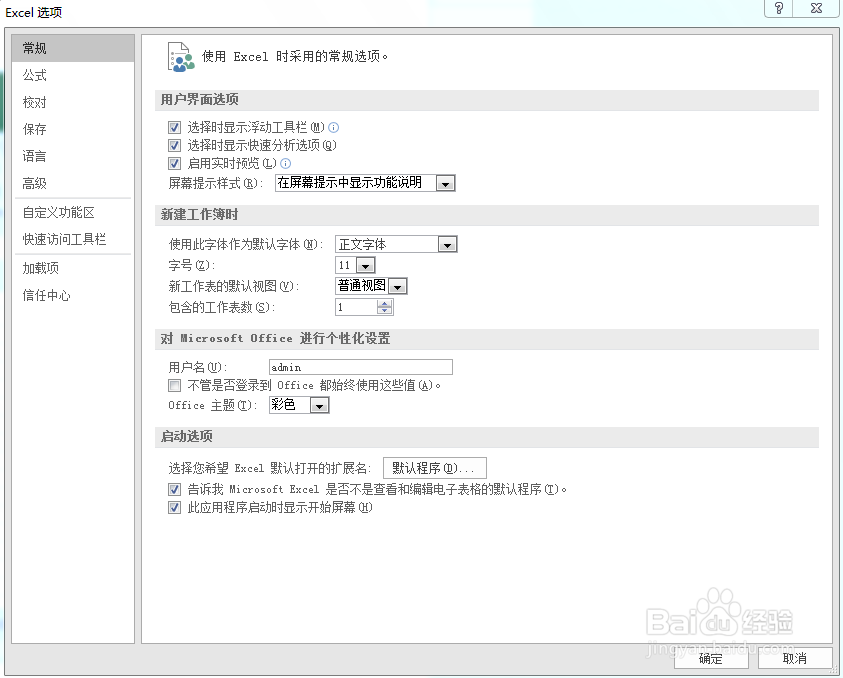Click the 取消 button

click(x=795, y=658)
